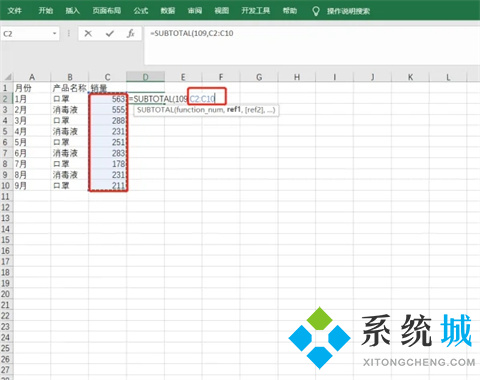Select column A header
This screenshot has width=480, height=380.
click(32, 77)
